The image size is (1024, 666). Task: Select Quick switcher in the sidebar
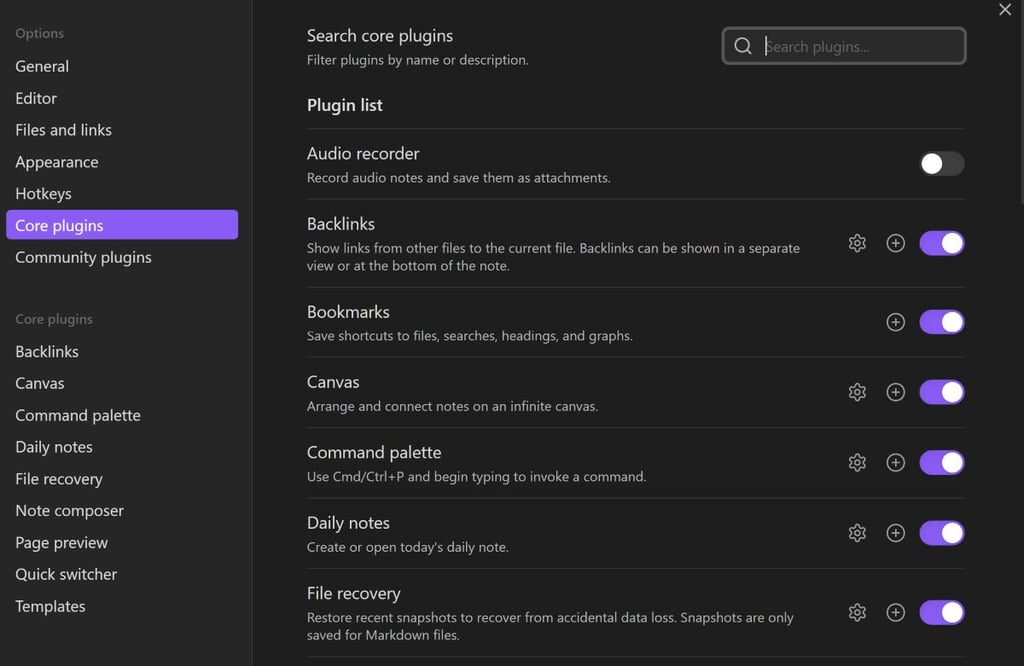coord(66,574)
